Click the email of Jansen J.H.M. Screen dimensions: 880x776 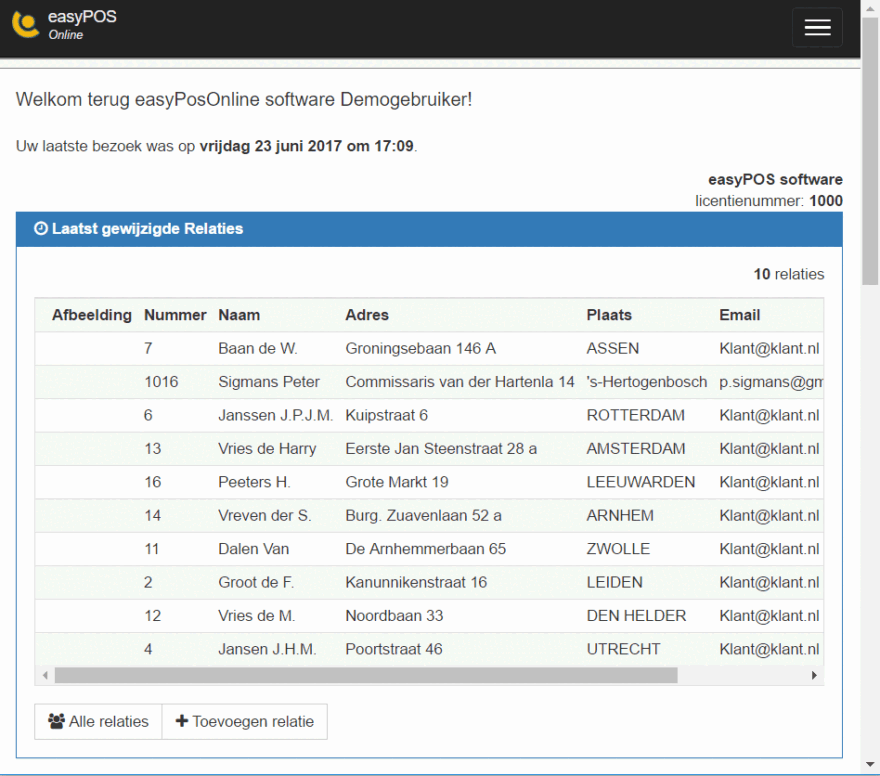[x=769, y=649]
